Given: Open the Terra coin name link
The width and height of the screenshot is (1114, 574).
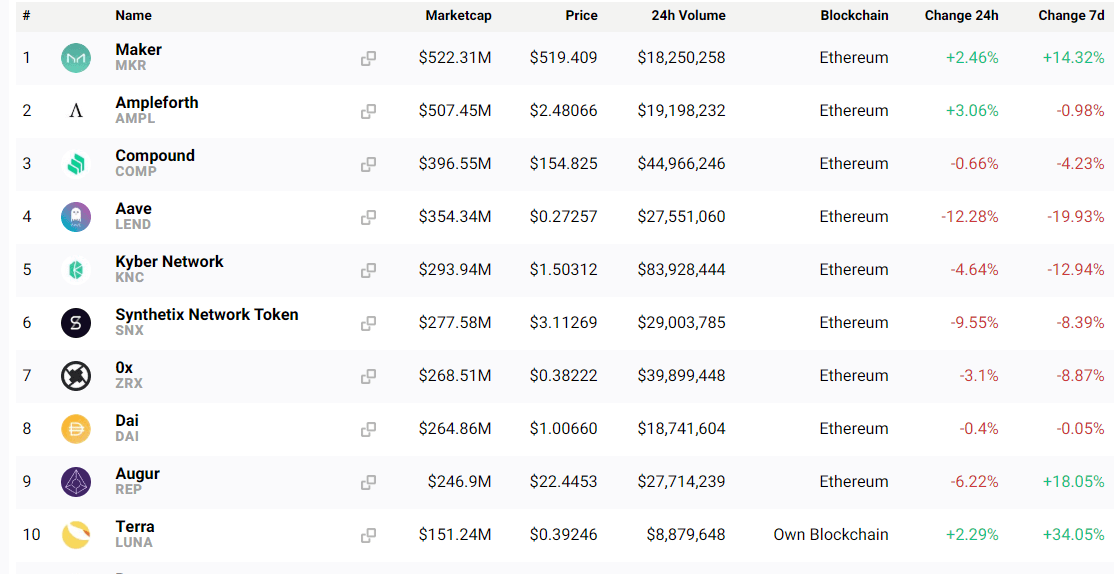Looking at the screenshot, I should tap(135, 527).
